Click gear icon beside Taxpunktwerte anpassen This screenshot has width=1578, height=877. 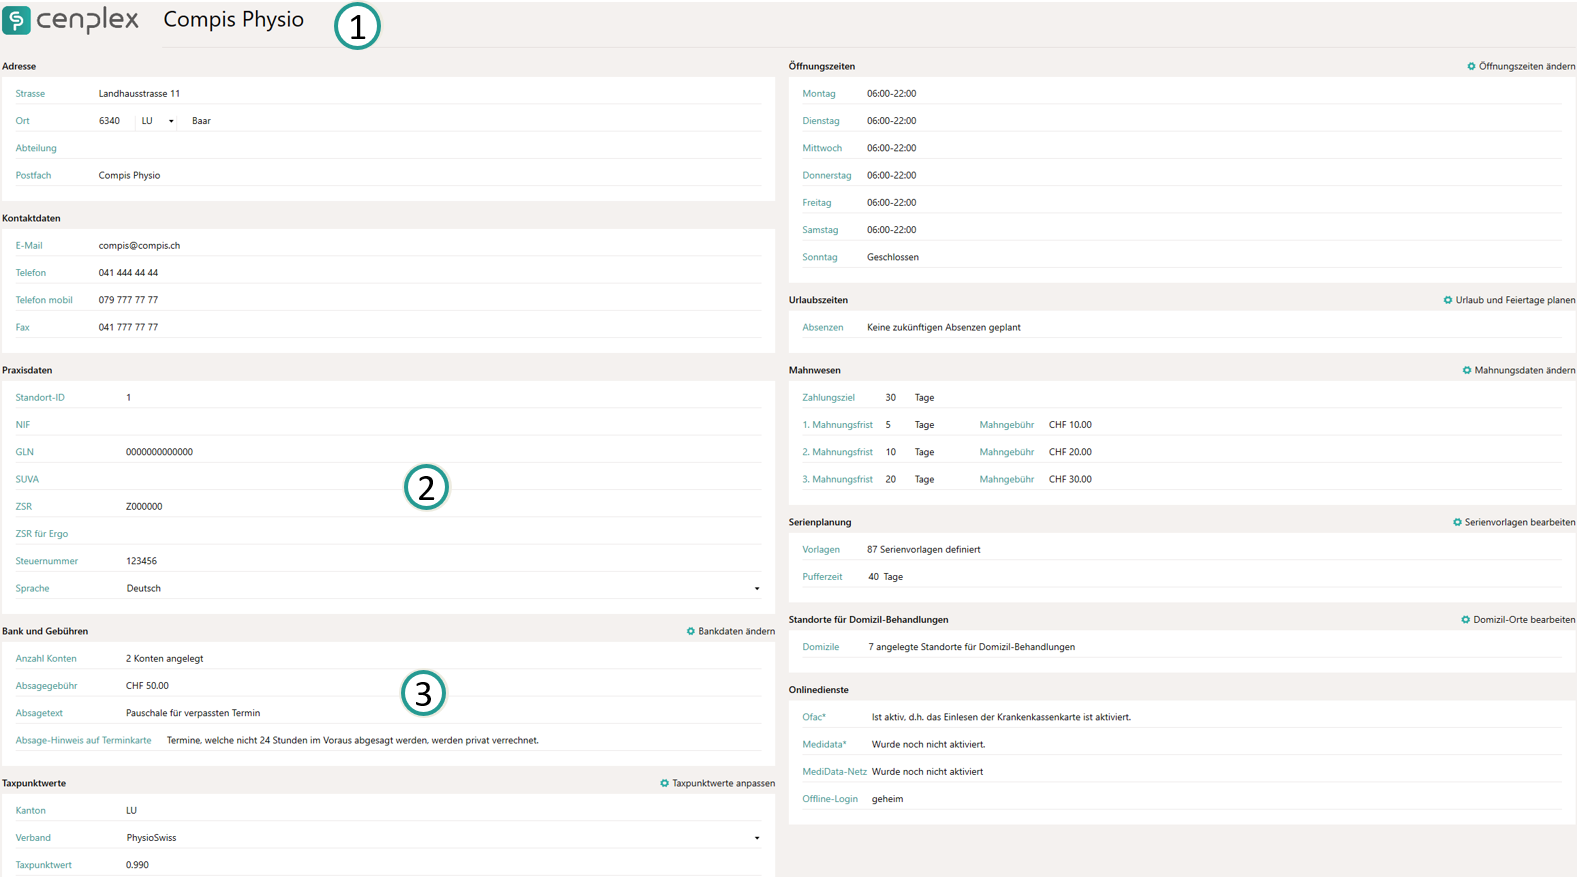point(664,784)
